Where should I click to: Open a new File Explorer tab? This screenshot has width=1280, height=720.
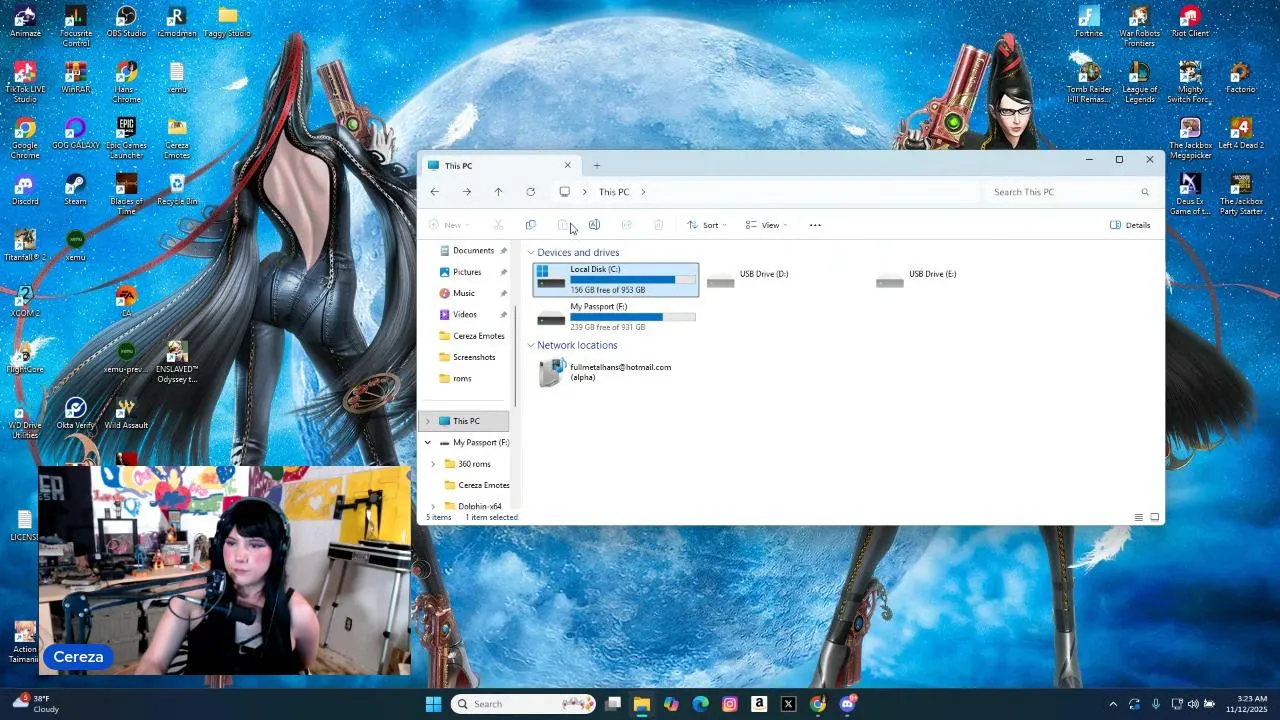(597, 166)
